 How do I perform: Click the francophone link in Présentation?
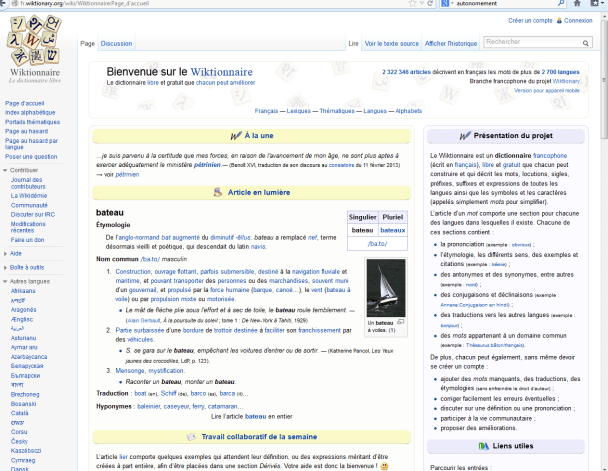point(550,155)
